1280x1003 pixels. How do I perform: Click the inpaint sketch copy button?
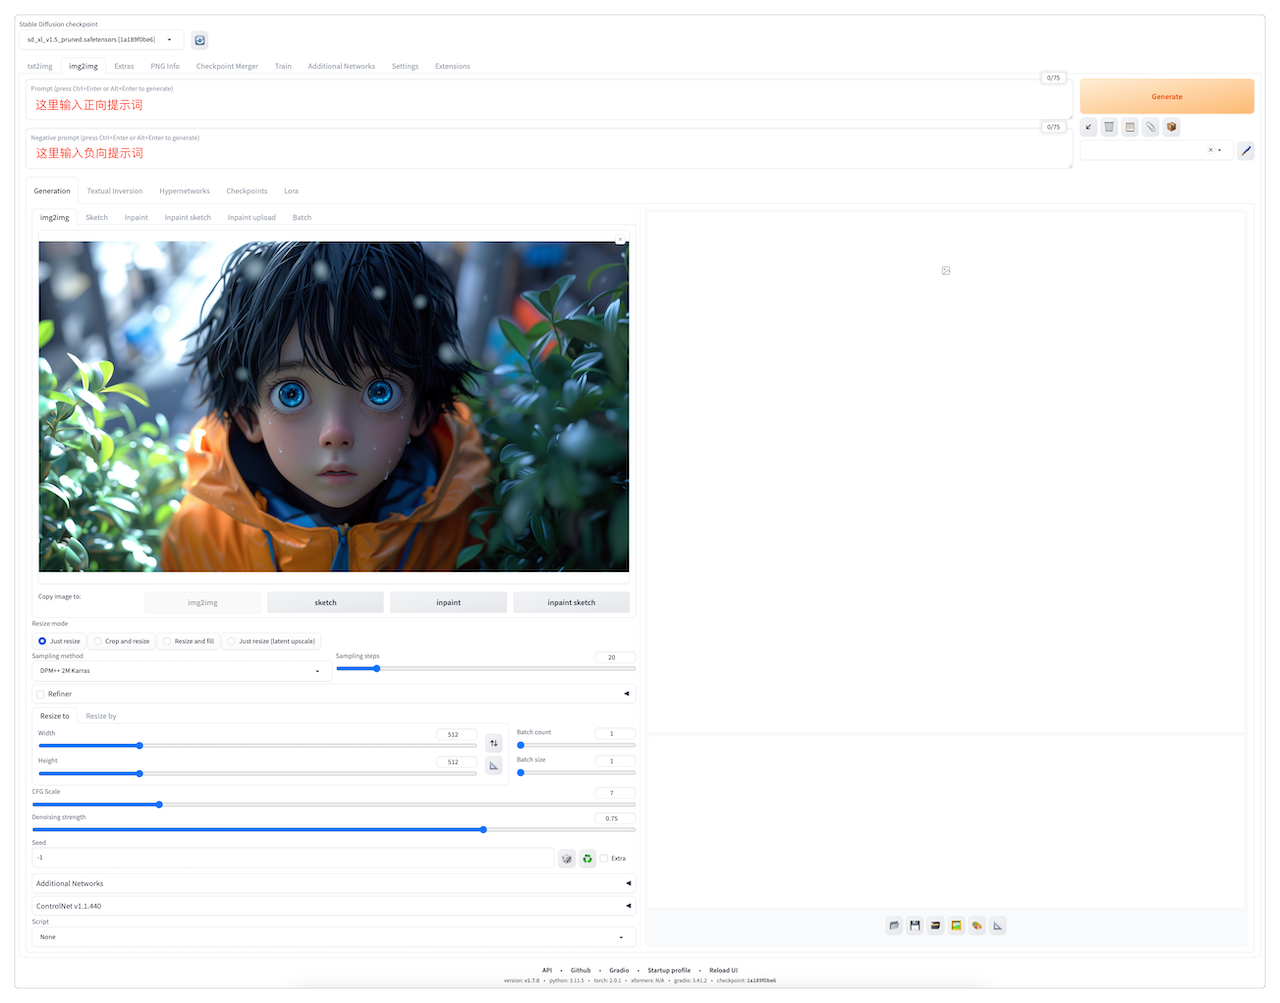(x=571, y=602)
